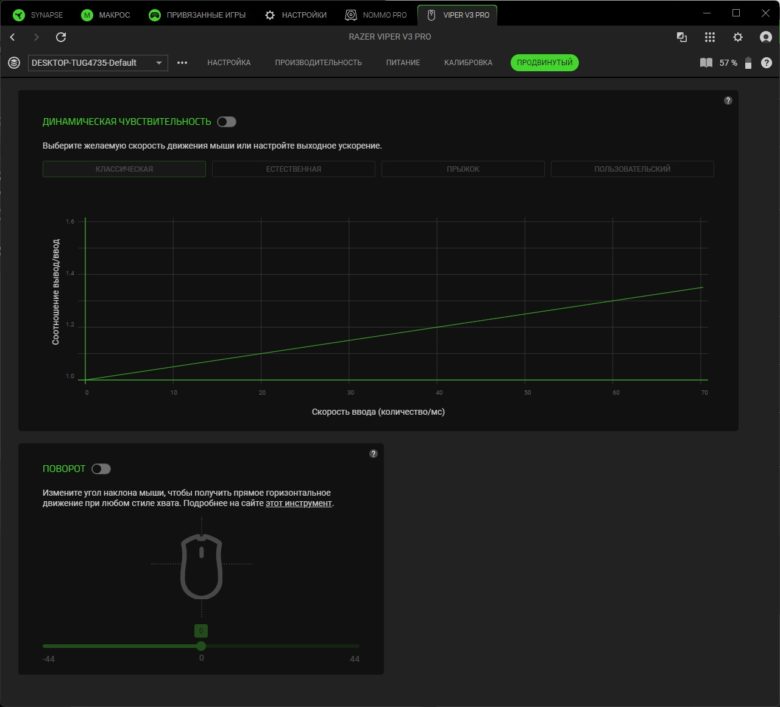This screenshot has width=780, height=707.
Task: Click the profile stack icon beside dropdown
Action: tap(14, 63)
